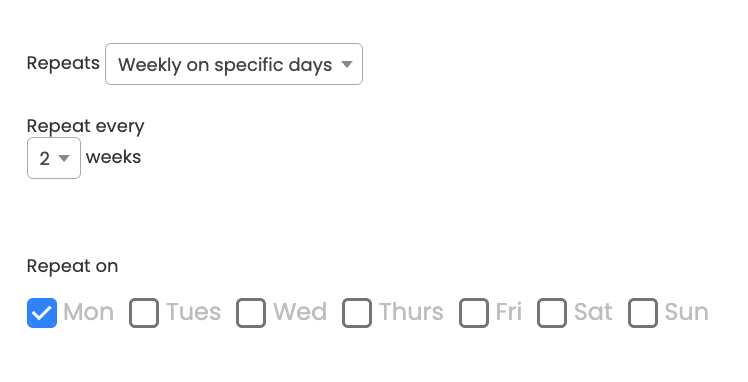Enable the Wed checkbox

pos(251,313)
